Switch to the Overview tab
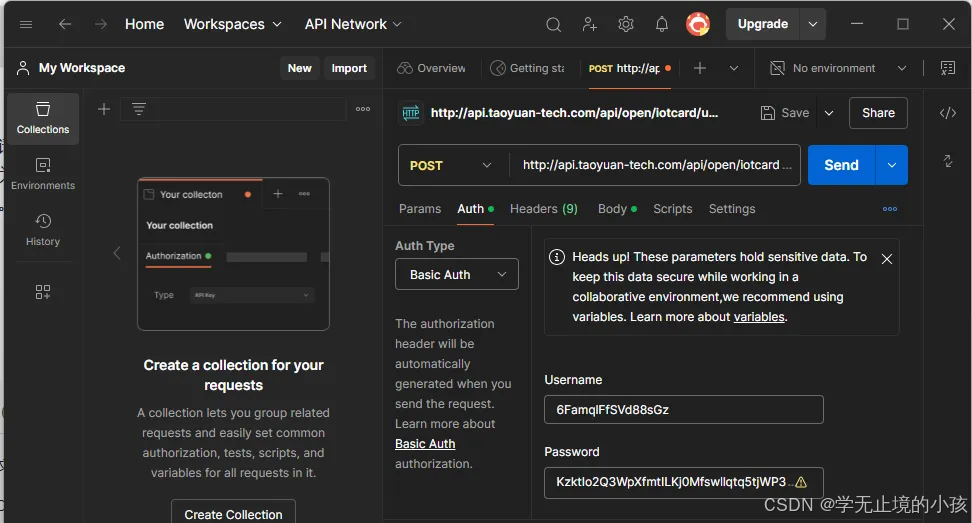 (431, 68)
